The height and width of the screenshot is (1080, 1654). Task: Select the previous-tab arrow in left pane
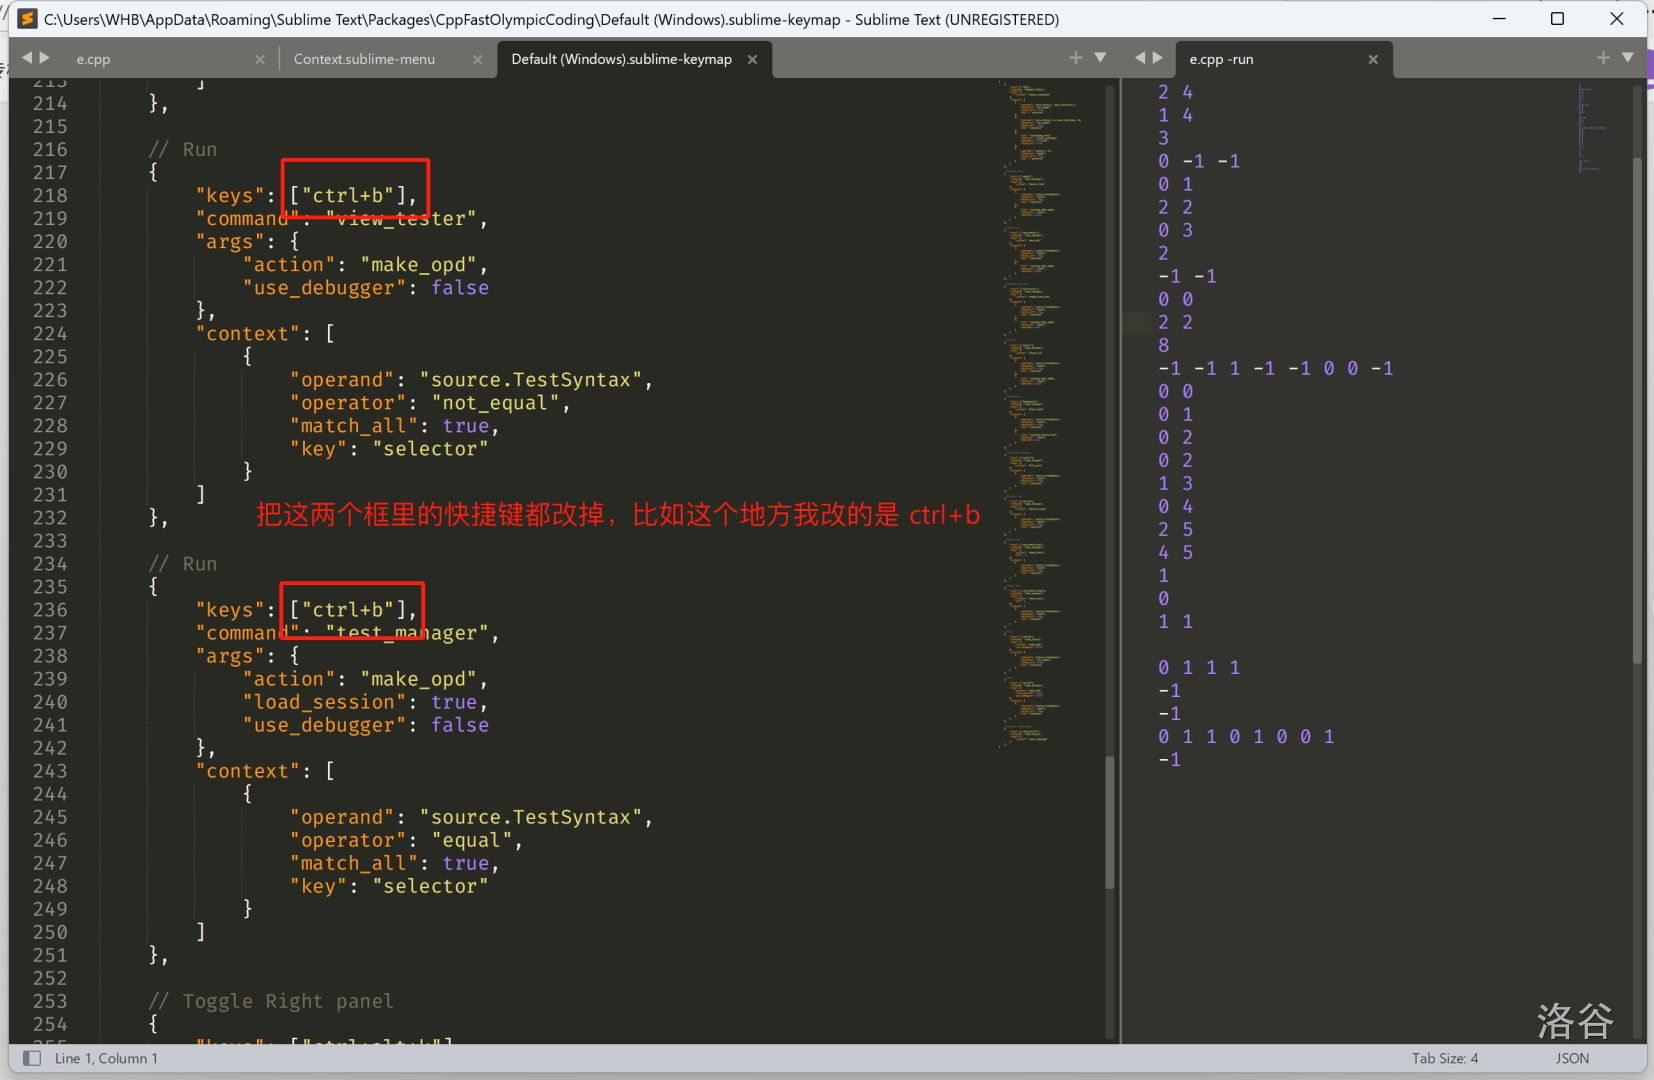(26, 58)
